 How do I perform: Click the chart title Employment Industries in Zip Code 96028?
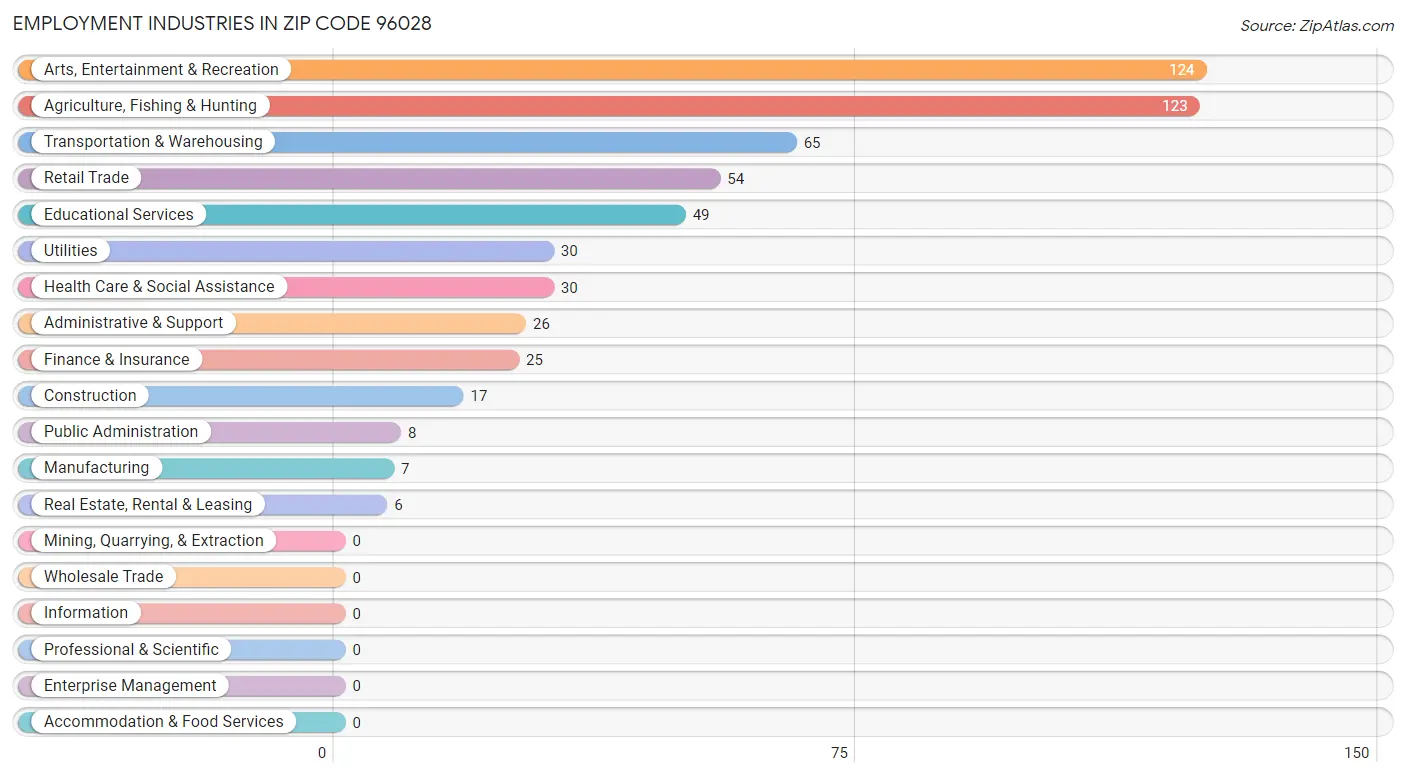point(222,23)
